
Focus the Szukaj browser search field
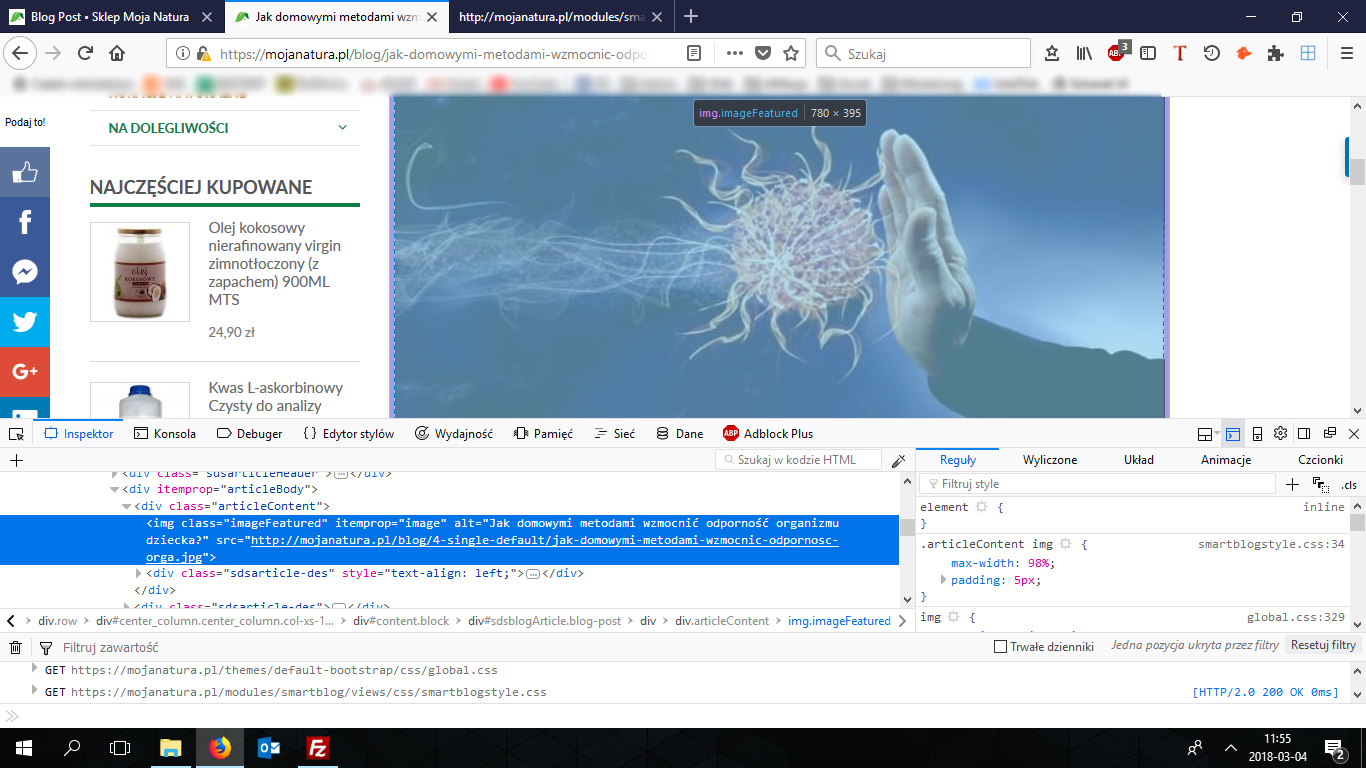923,53
